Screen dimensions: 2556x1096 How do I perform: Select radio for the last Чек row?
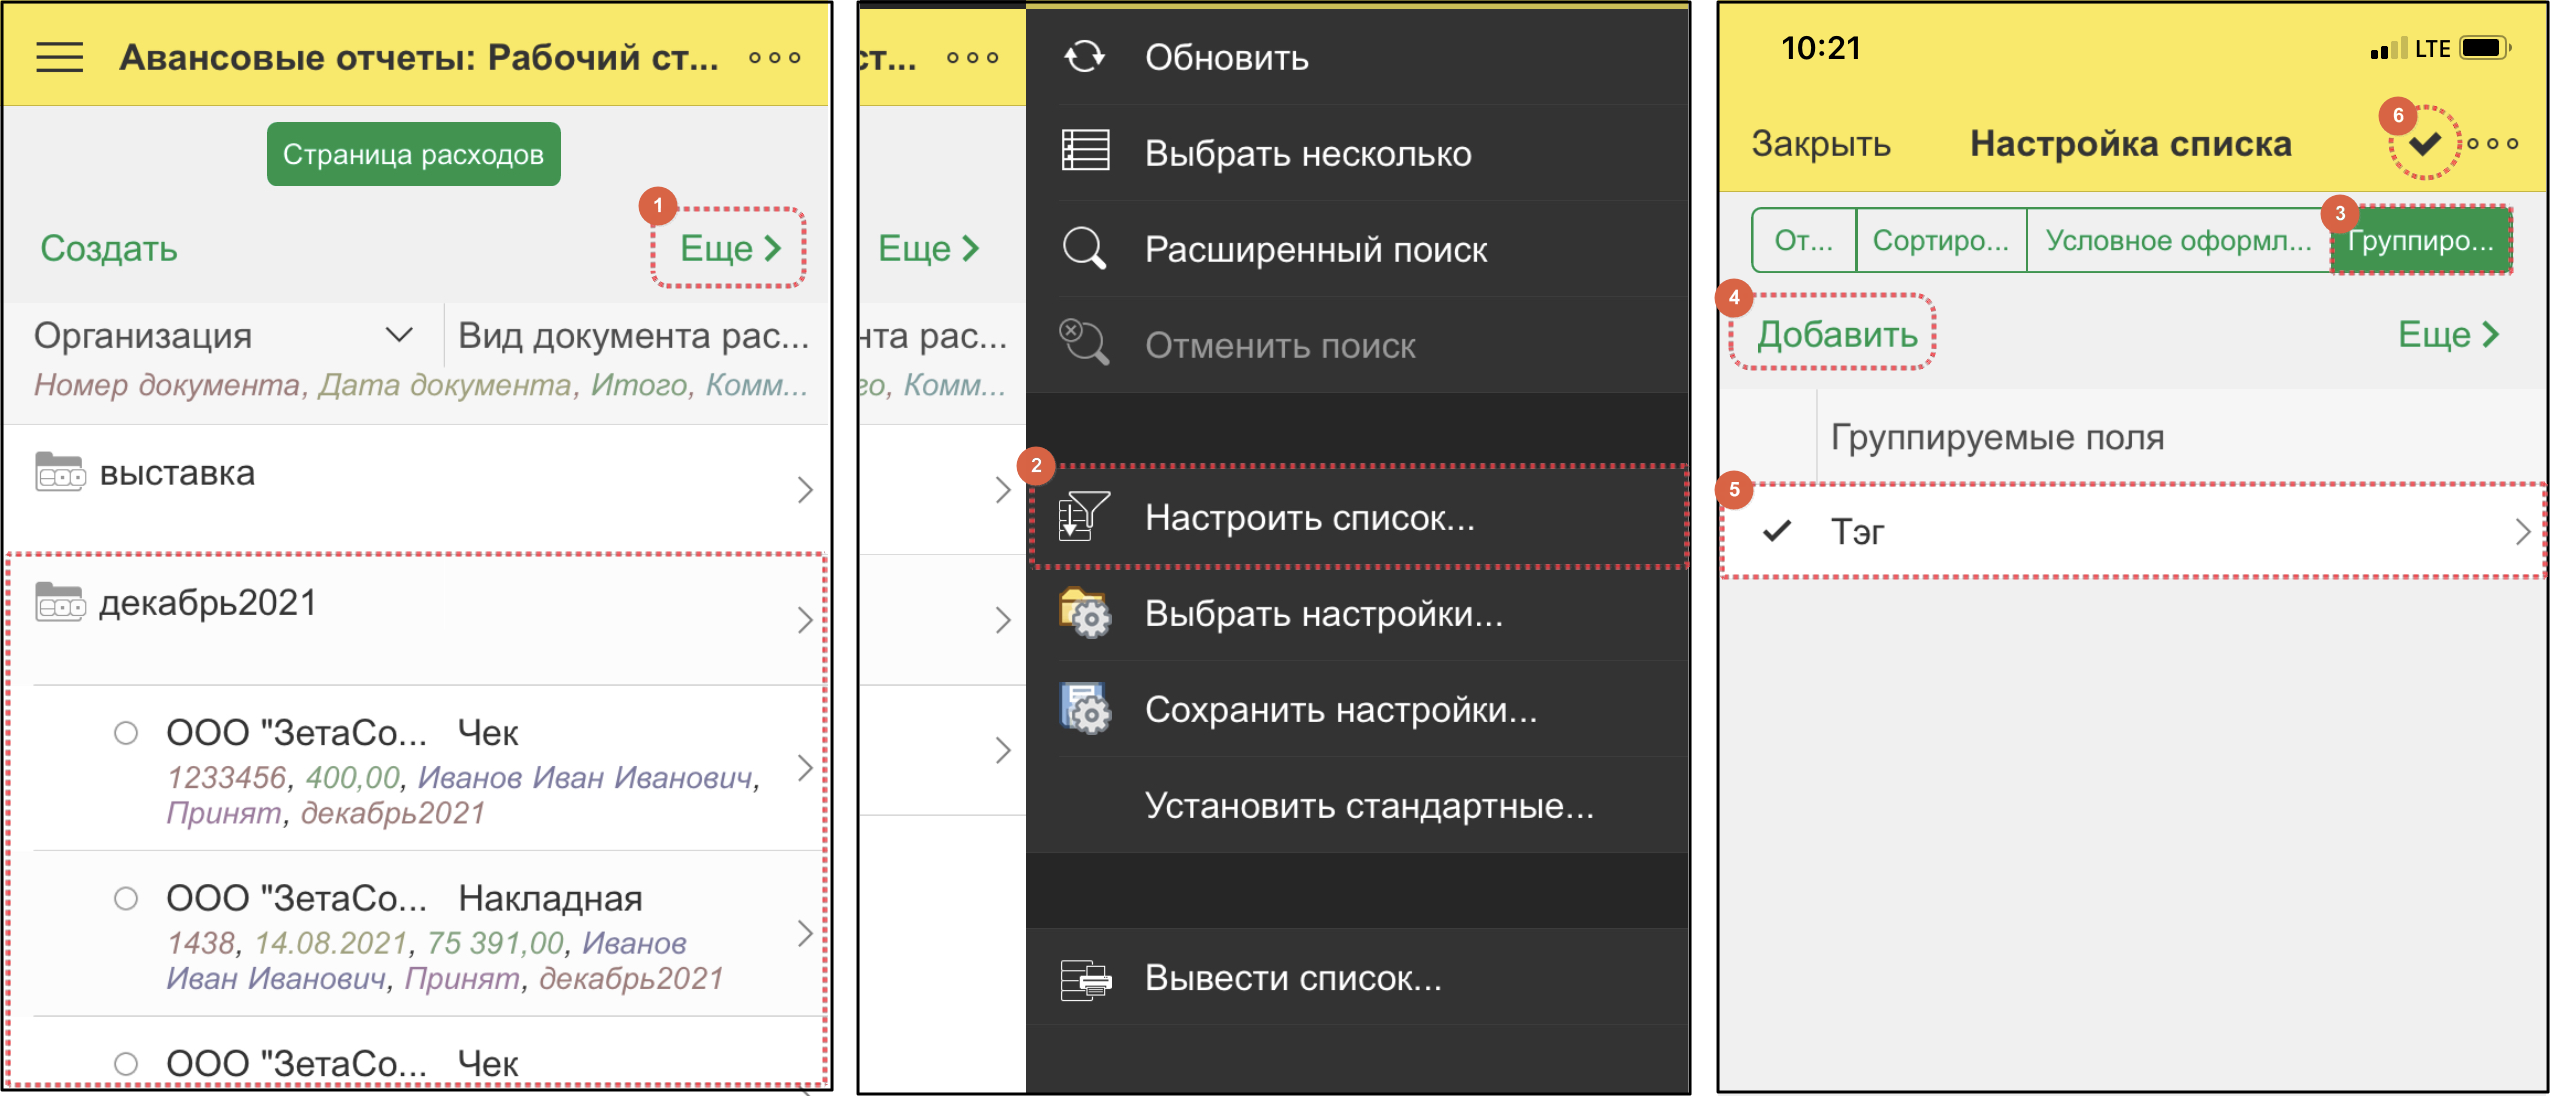[126, 1063]
